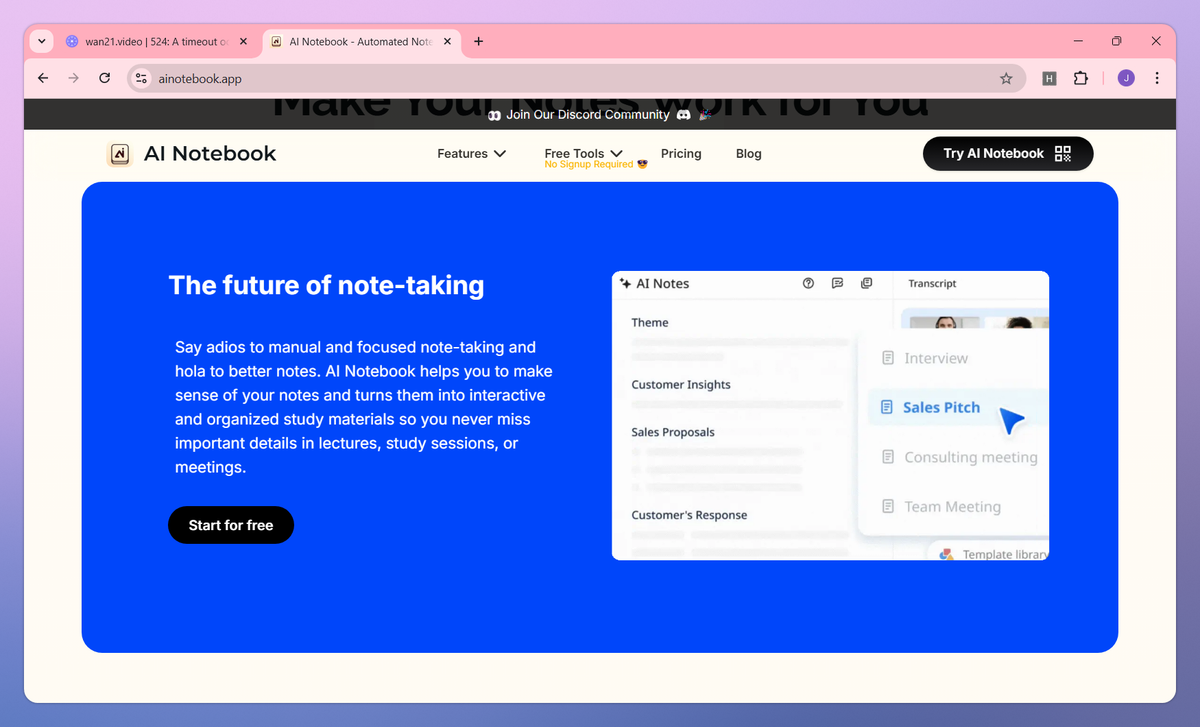Open the help question-mark icon
The height and width of the screenshot is (727, 1200).
(x=808, y=284)
